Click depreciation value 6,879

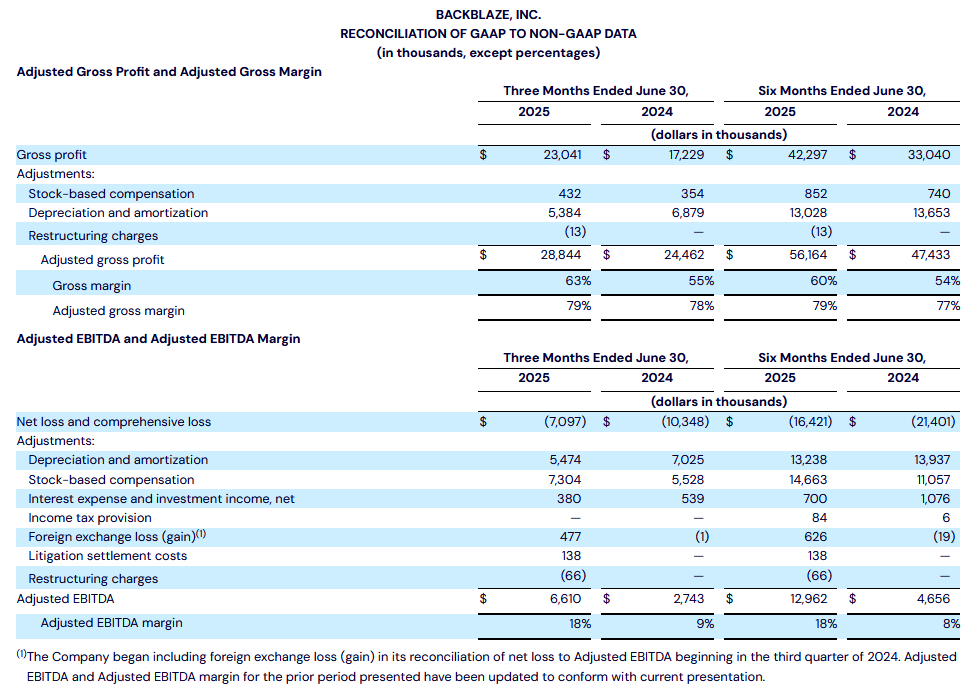(x=687, y=213)
